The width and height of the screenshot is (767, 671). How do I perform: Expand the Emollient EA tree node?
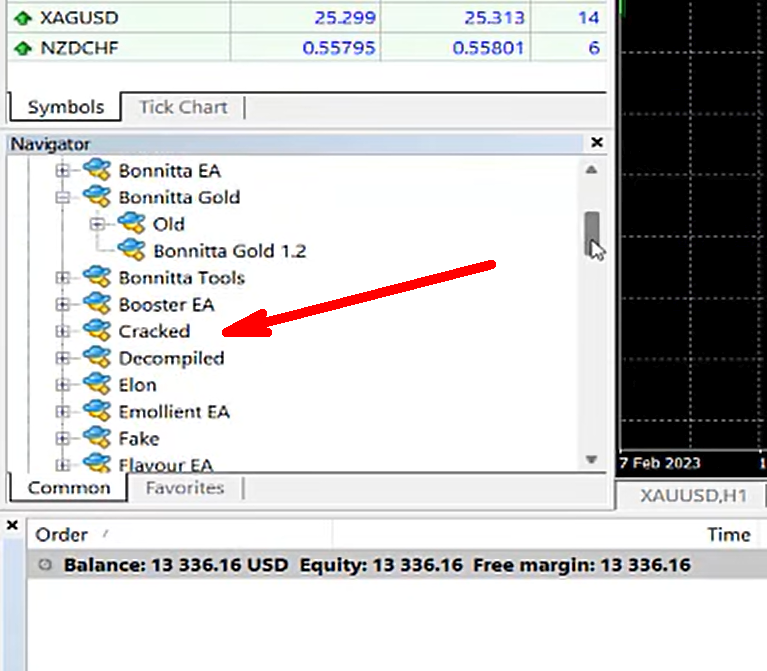(63, 412)
